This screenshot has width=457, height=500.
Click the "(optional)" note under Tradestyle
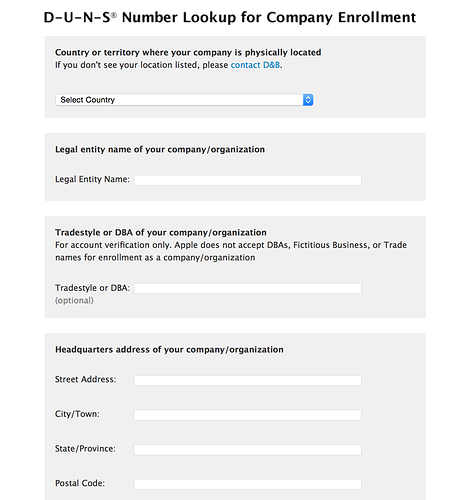tap(74, 300)
